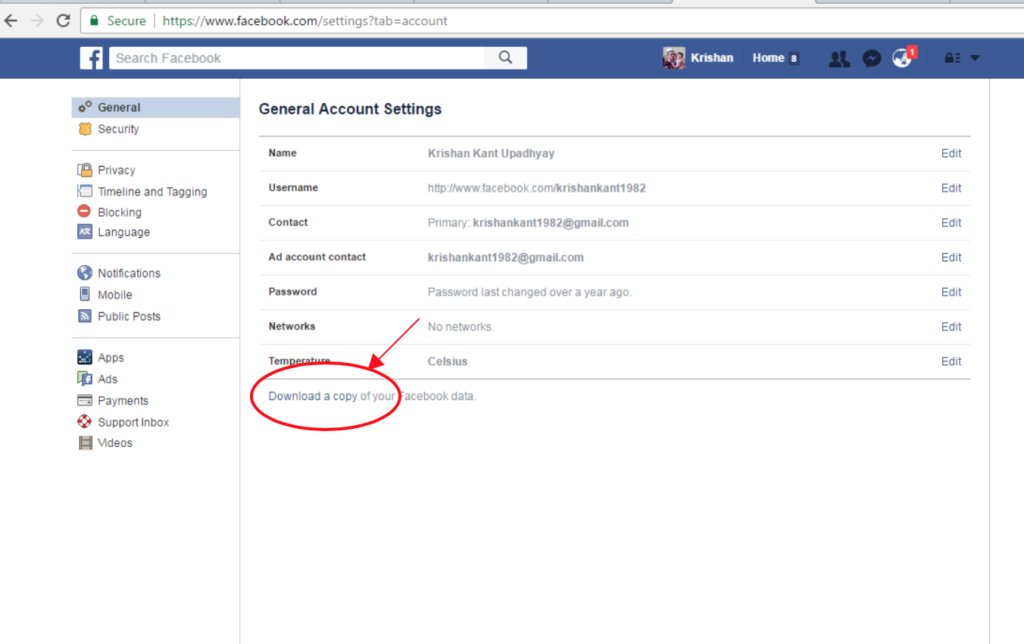
Task: Edit the Ad account contact row
Action: [951, 257]
